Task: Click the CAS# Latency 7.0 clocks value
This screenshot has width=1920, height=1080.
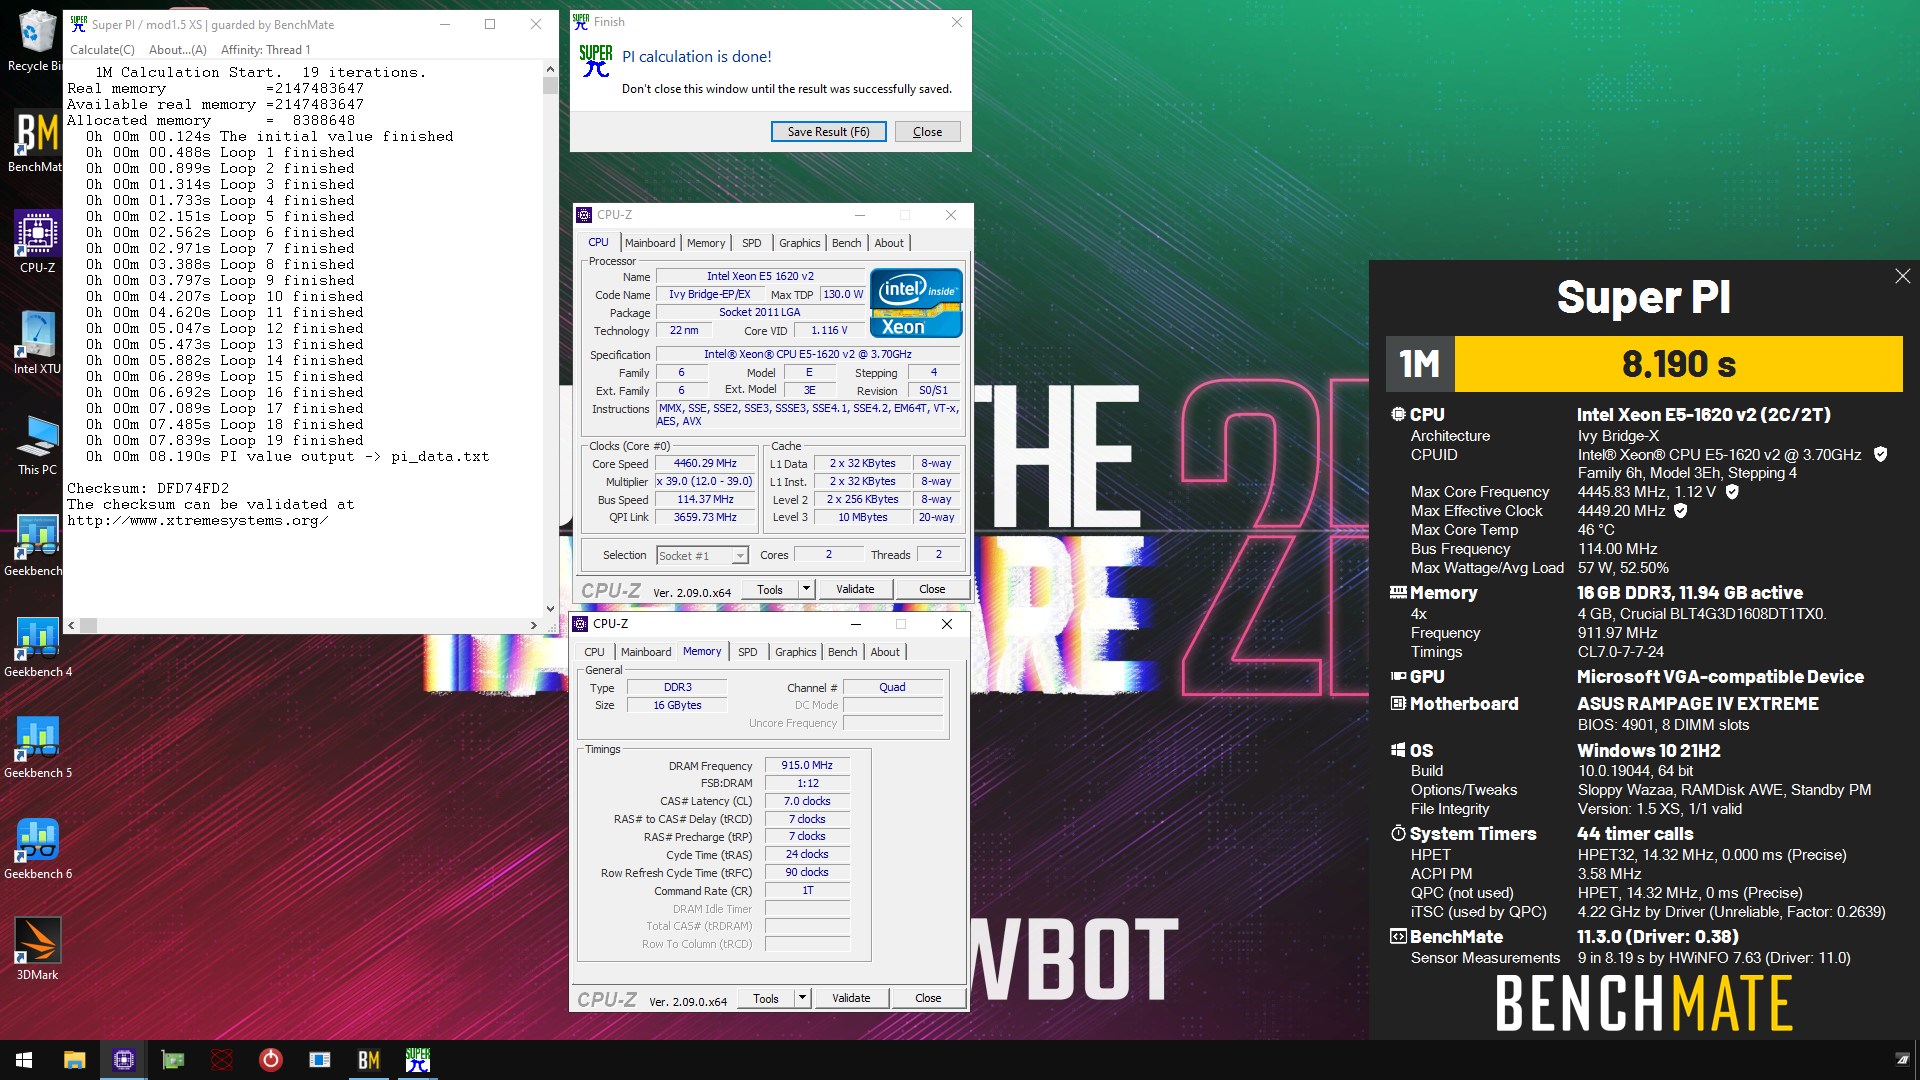Action: [x=807, y=801]
